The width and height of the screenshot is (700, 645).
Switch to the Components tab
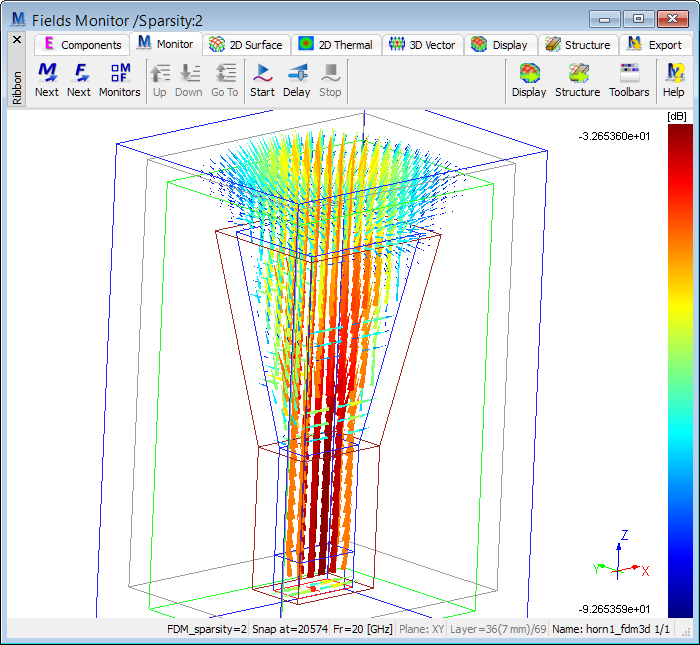pos(82,45)
